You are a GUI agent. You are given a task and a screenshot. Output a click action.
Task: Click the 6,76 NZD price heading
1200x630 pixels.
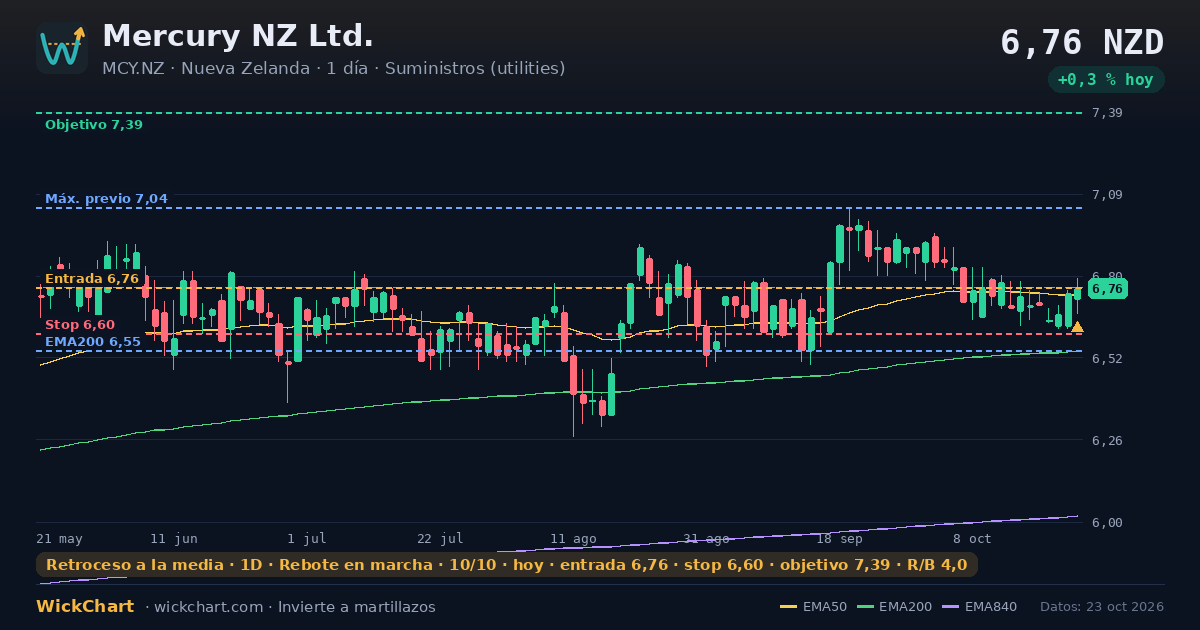[1082, 43]
